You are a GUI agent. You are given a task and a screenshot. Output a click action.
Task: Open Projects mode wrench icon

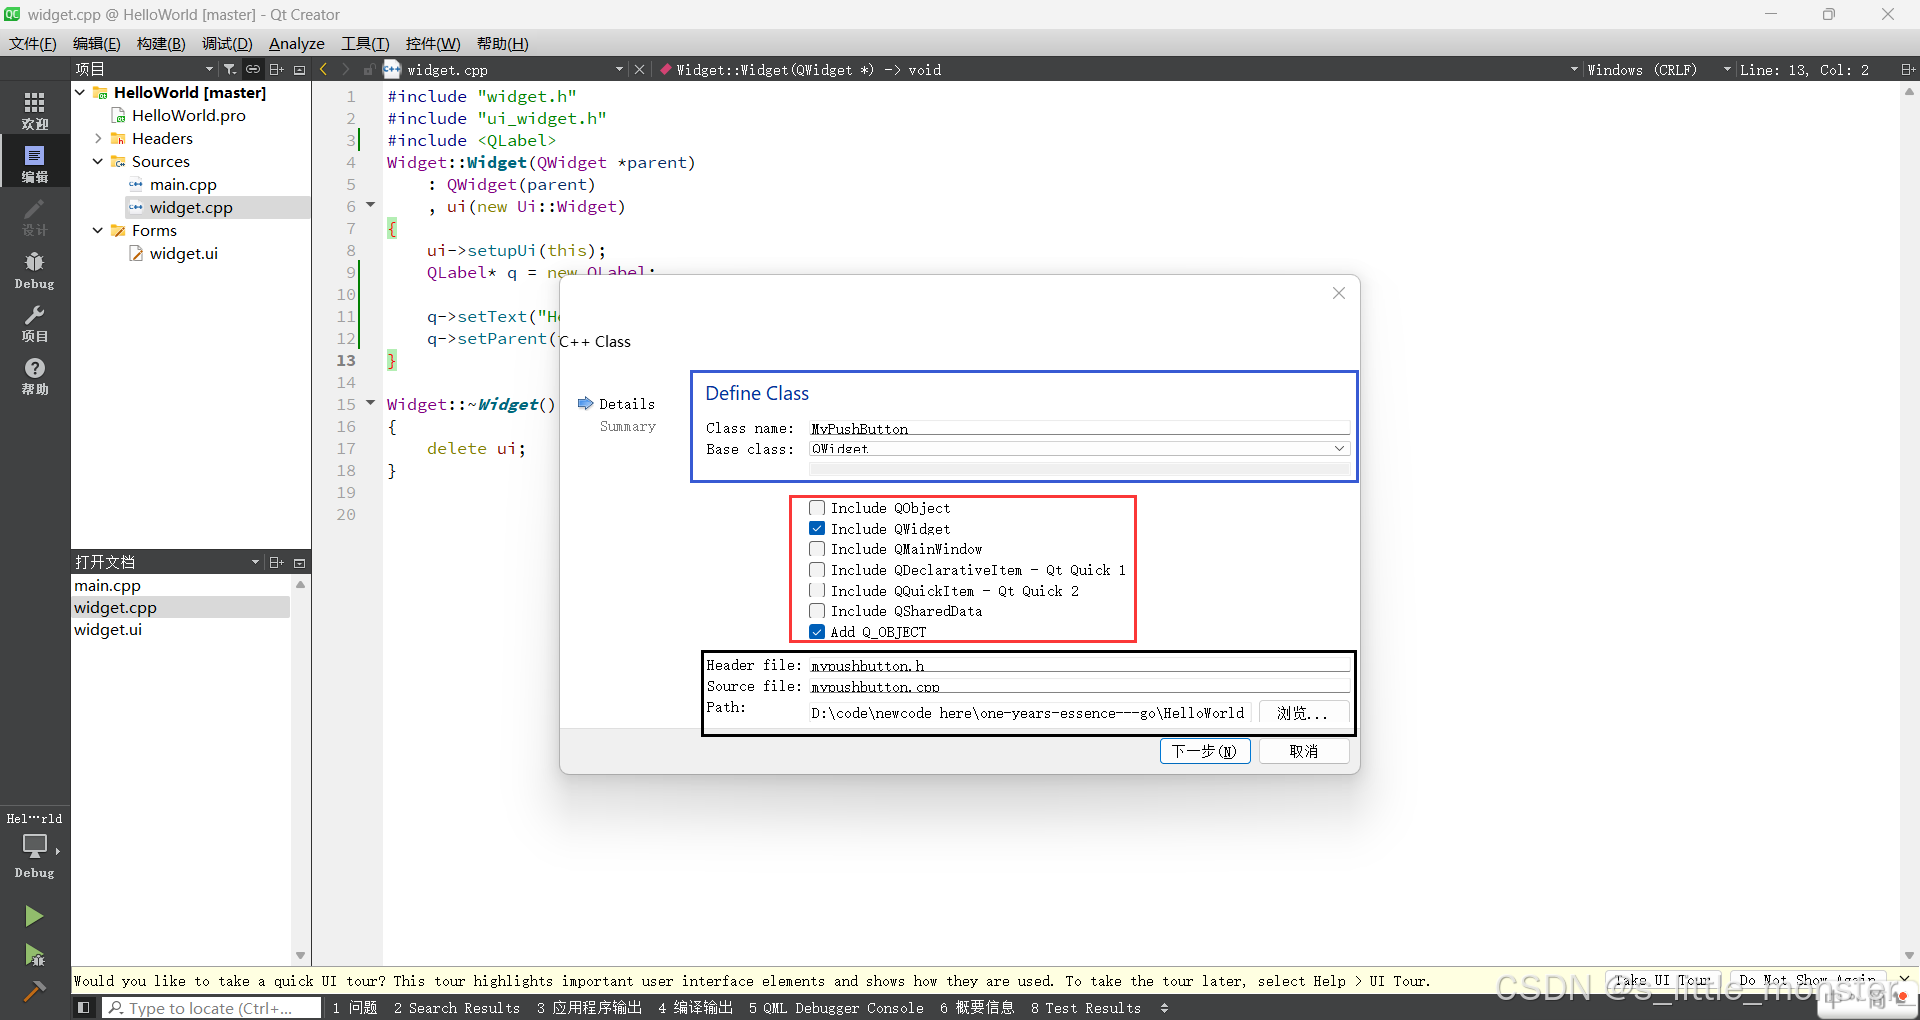point(35,323)
